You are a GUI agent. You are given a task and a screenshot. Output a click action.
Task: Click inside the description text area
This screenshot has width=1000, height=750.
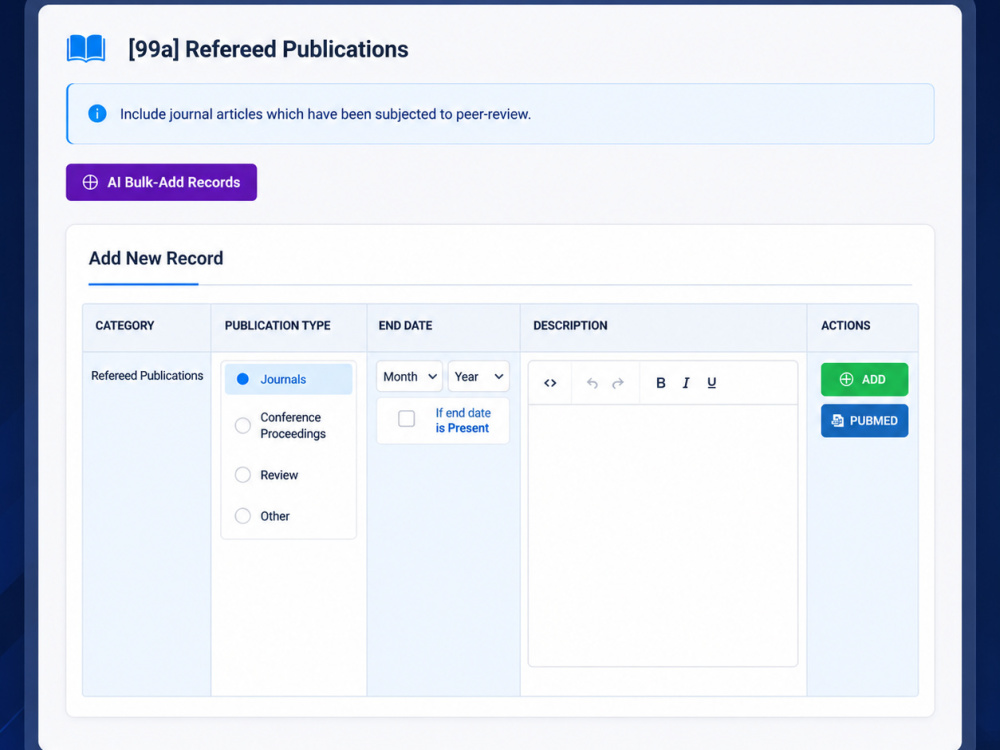(x=663, y=535)
